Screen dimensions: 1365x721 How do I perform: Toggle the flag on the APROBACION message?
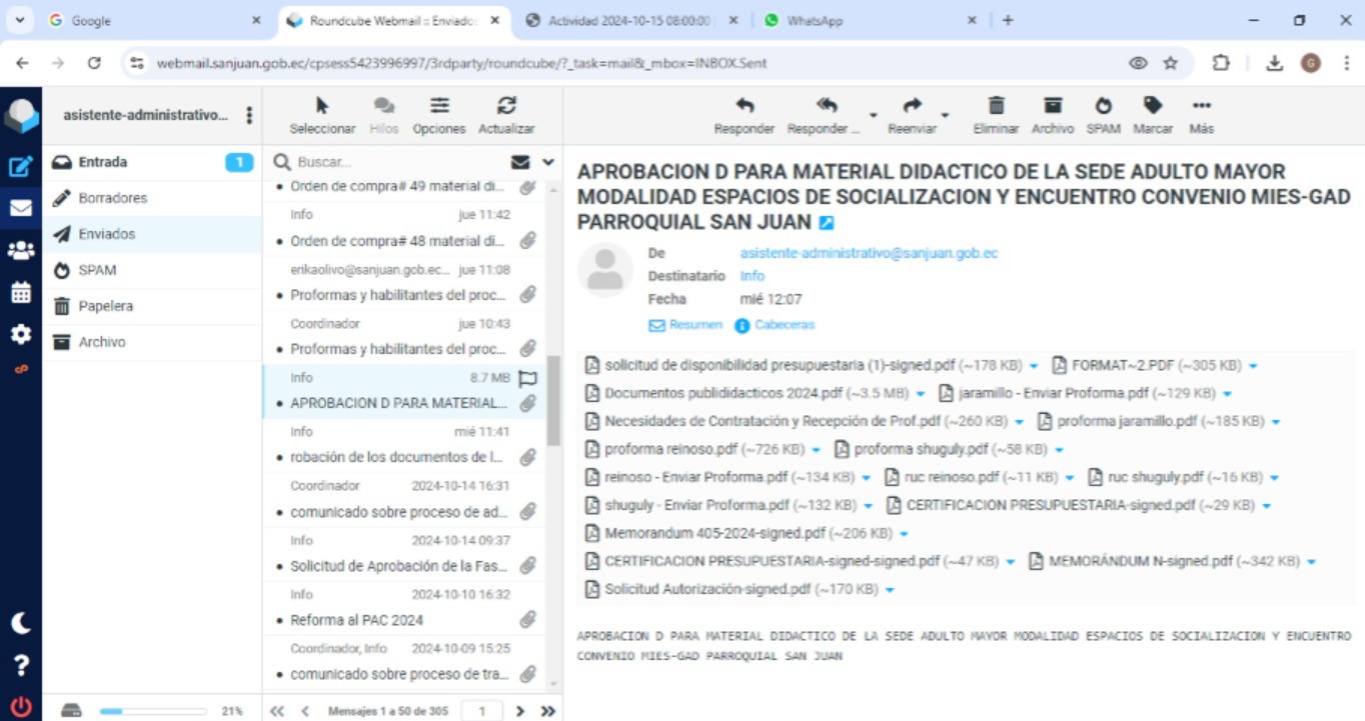tap(528, 378)
